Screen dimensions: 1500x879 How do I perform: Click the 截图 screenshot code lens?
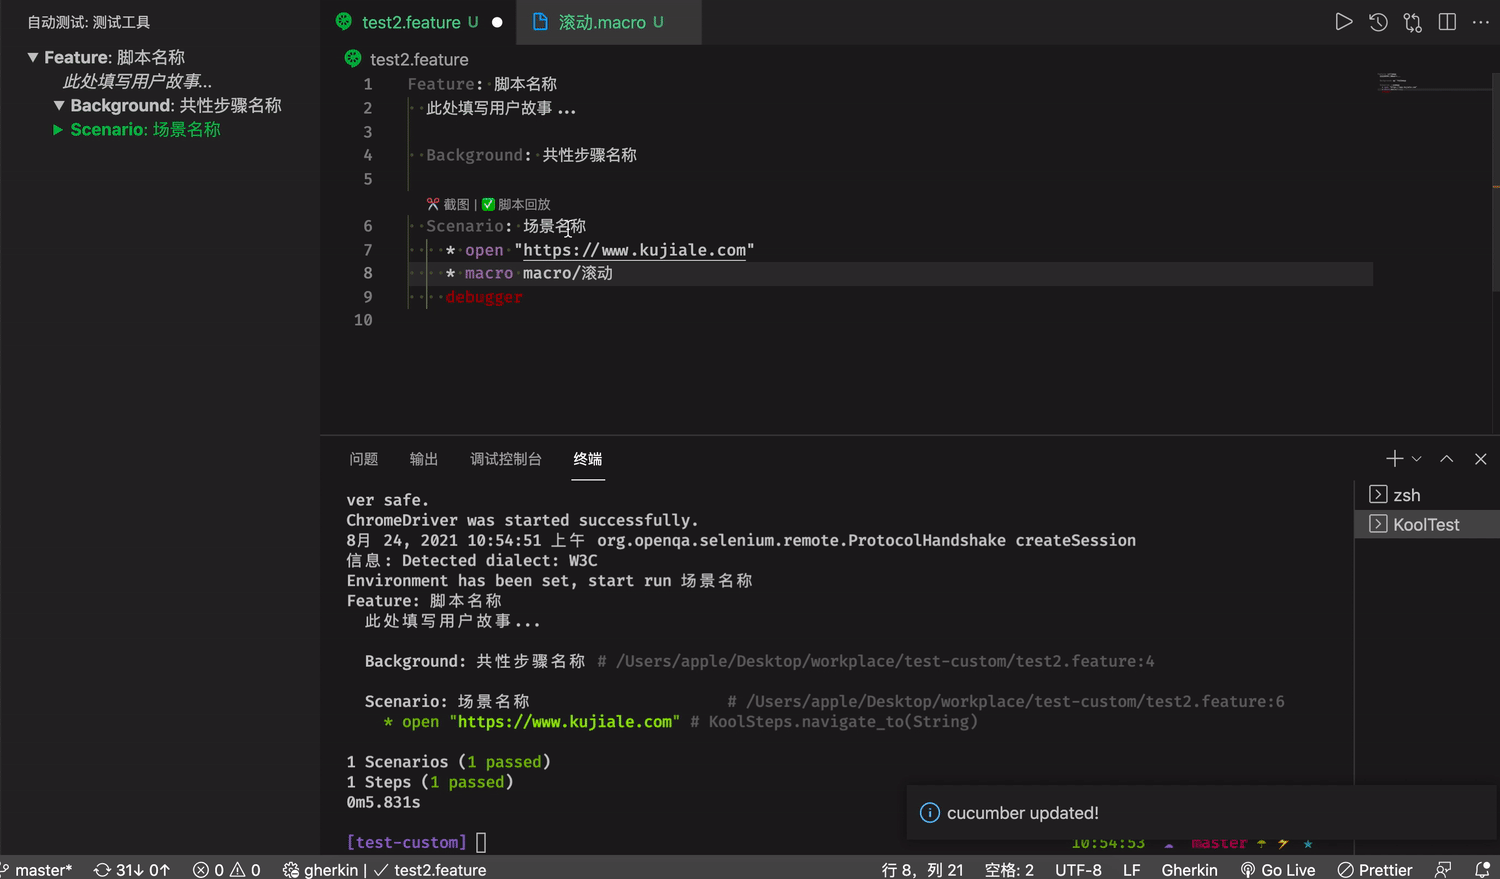448,204
